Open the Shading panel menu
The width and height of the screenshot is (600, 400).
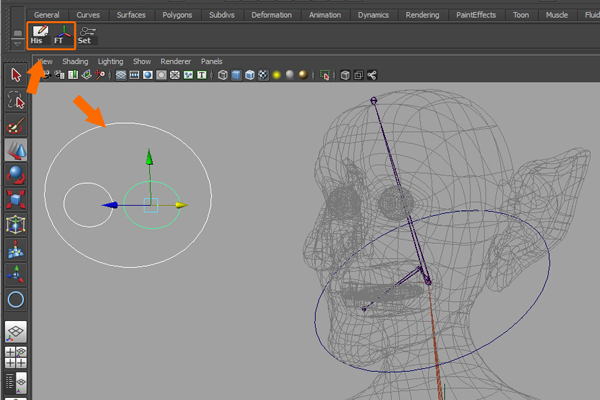coord(75,61)
